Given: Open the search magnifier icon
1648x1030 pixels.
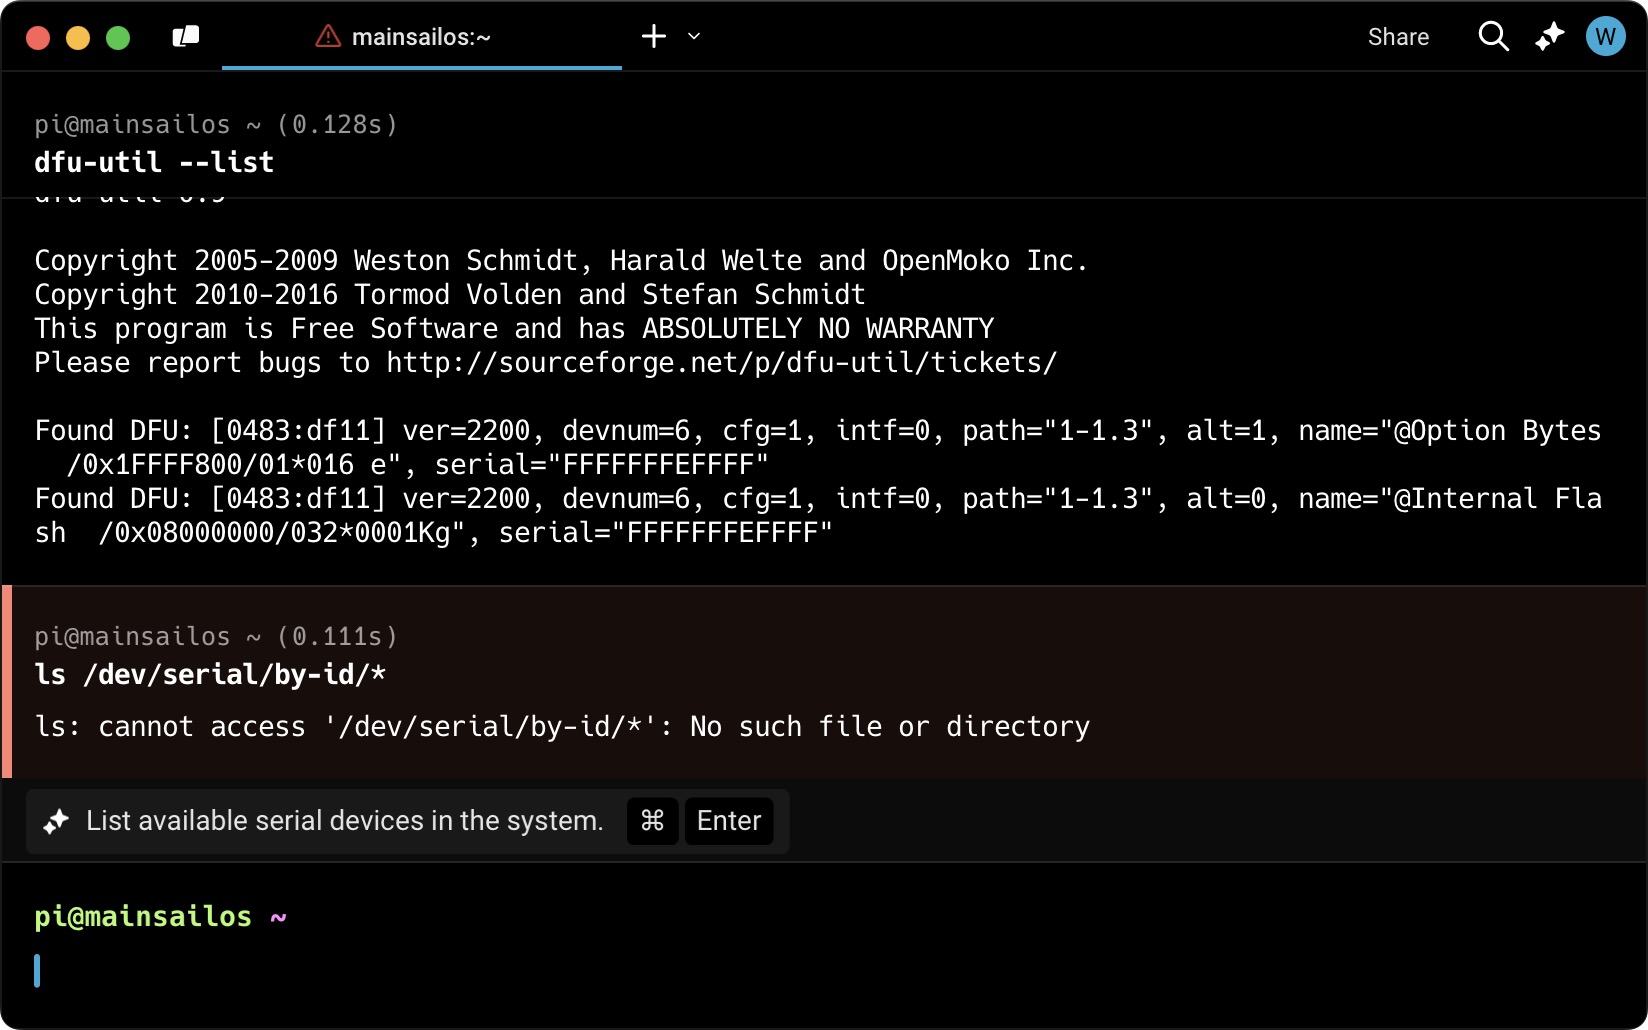Looking at the screenshot, I should click(x=1493, y=37).
